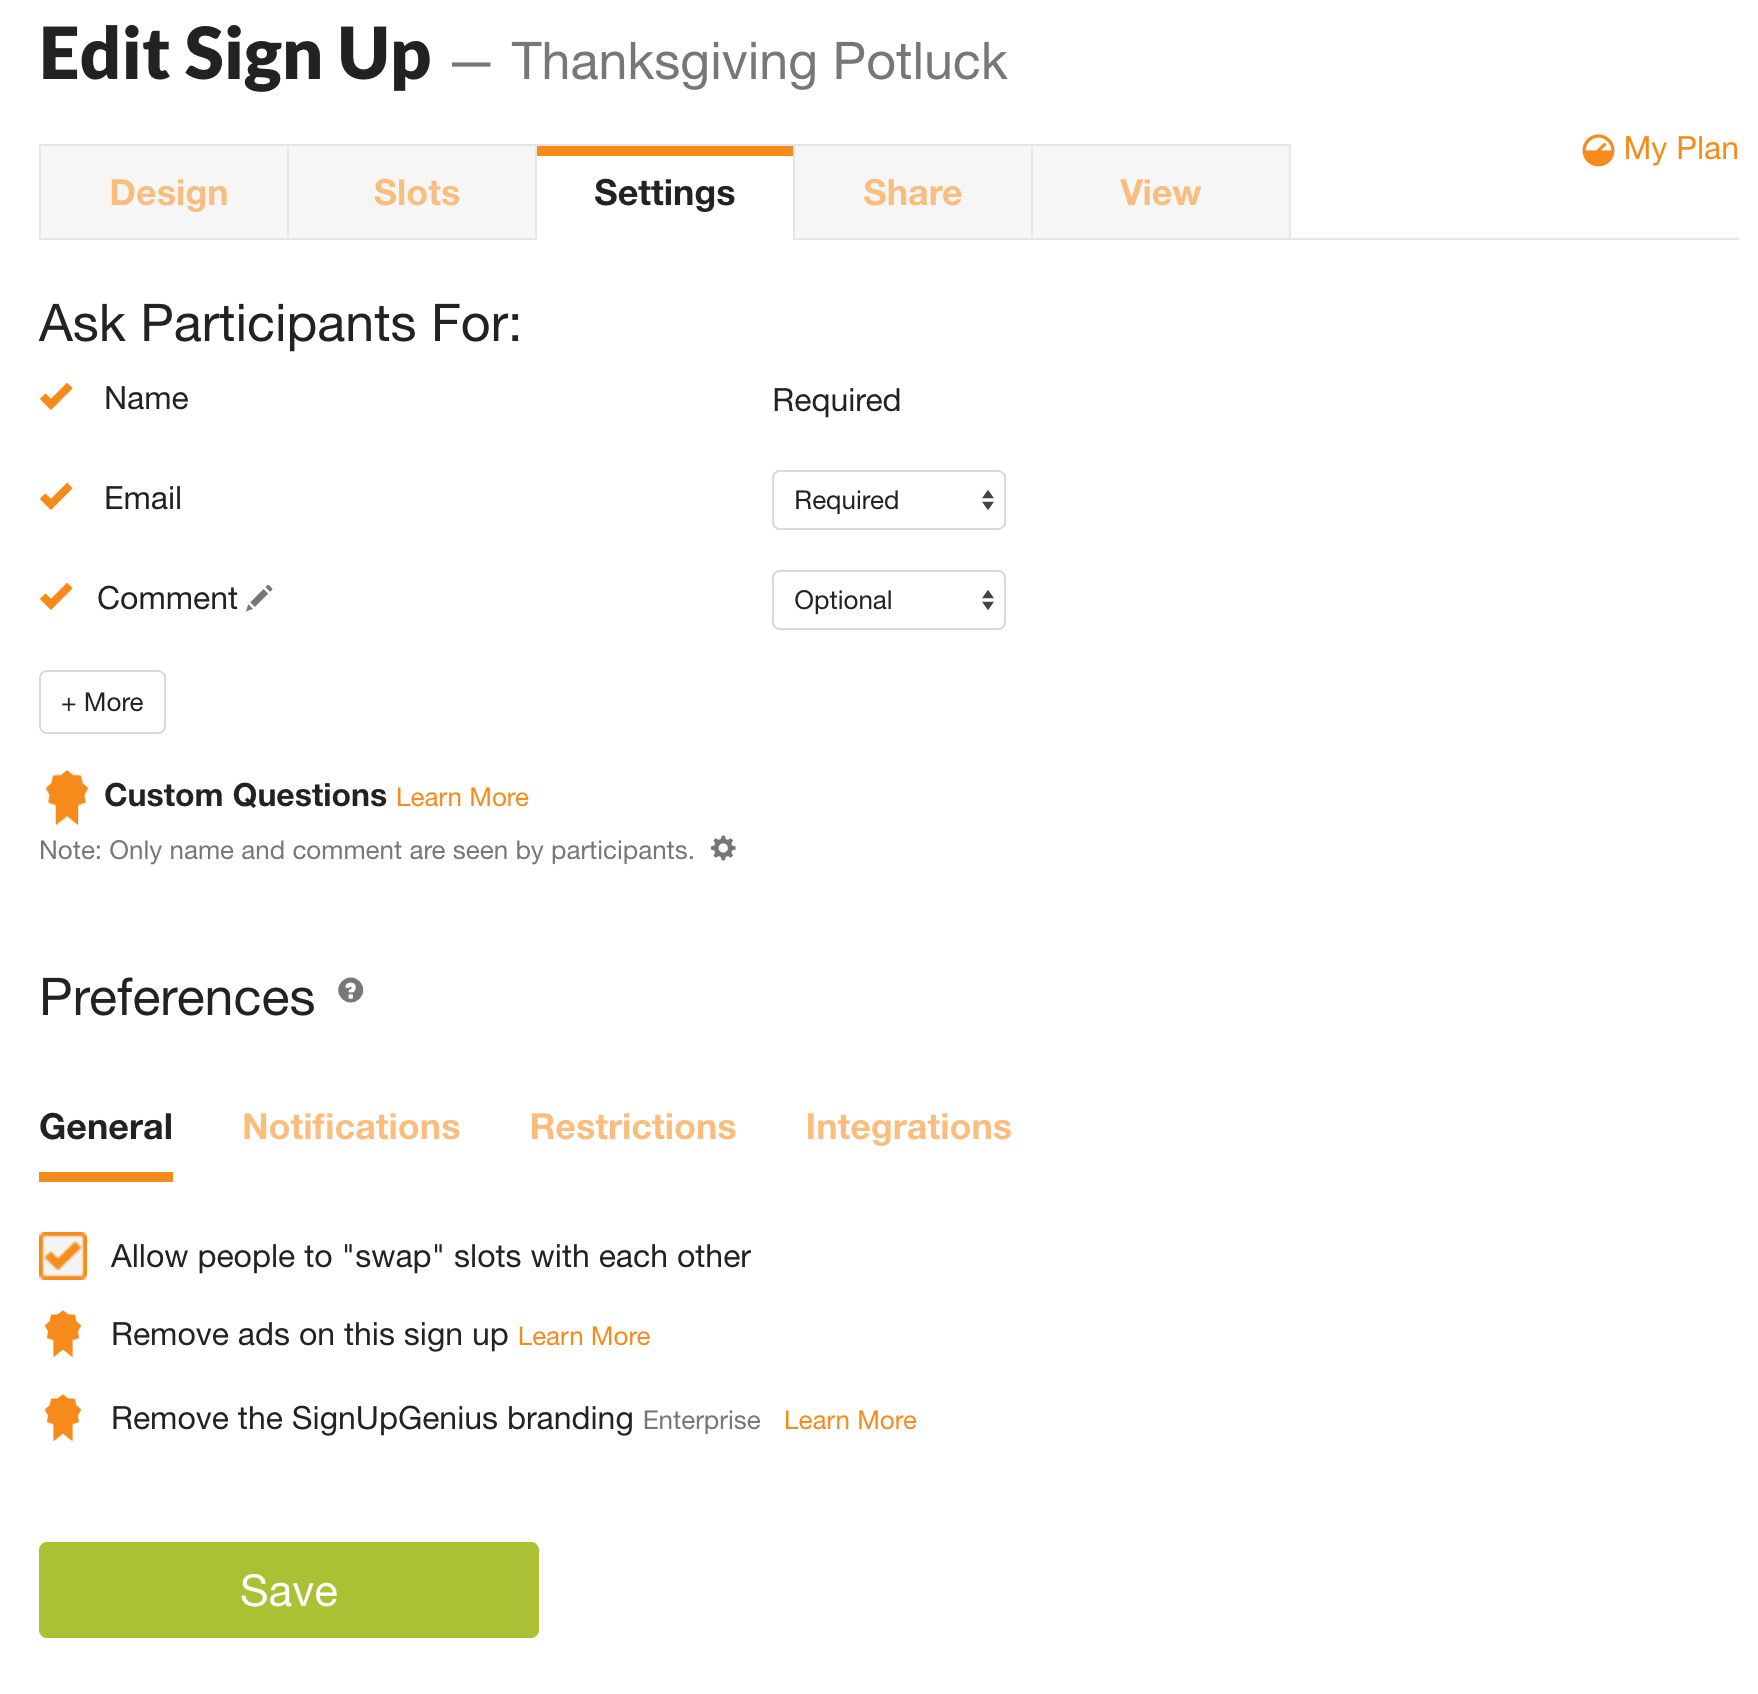Click the premium badge next to Remove ads
The image size is (1758, 1694).
[62, 1334]
